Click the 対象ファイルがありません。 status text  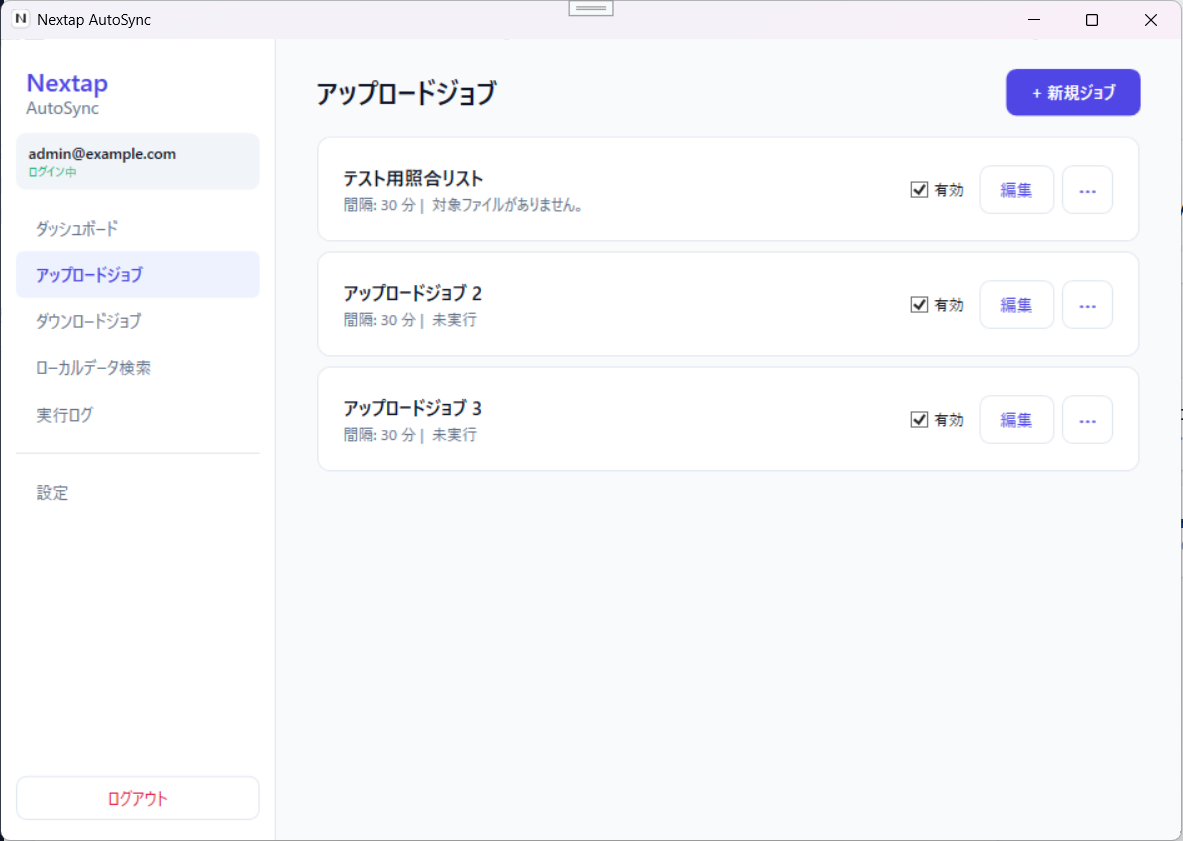(508, 205)
